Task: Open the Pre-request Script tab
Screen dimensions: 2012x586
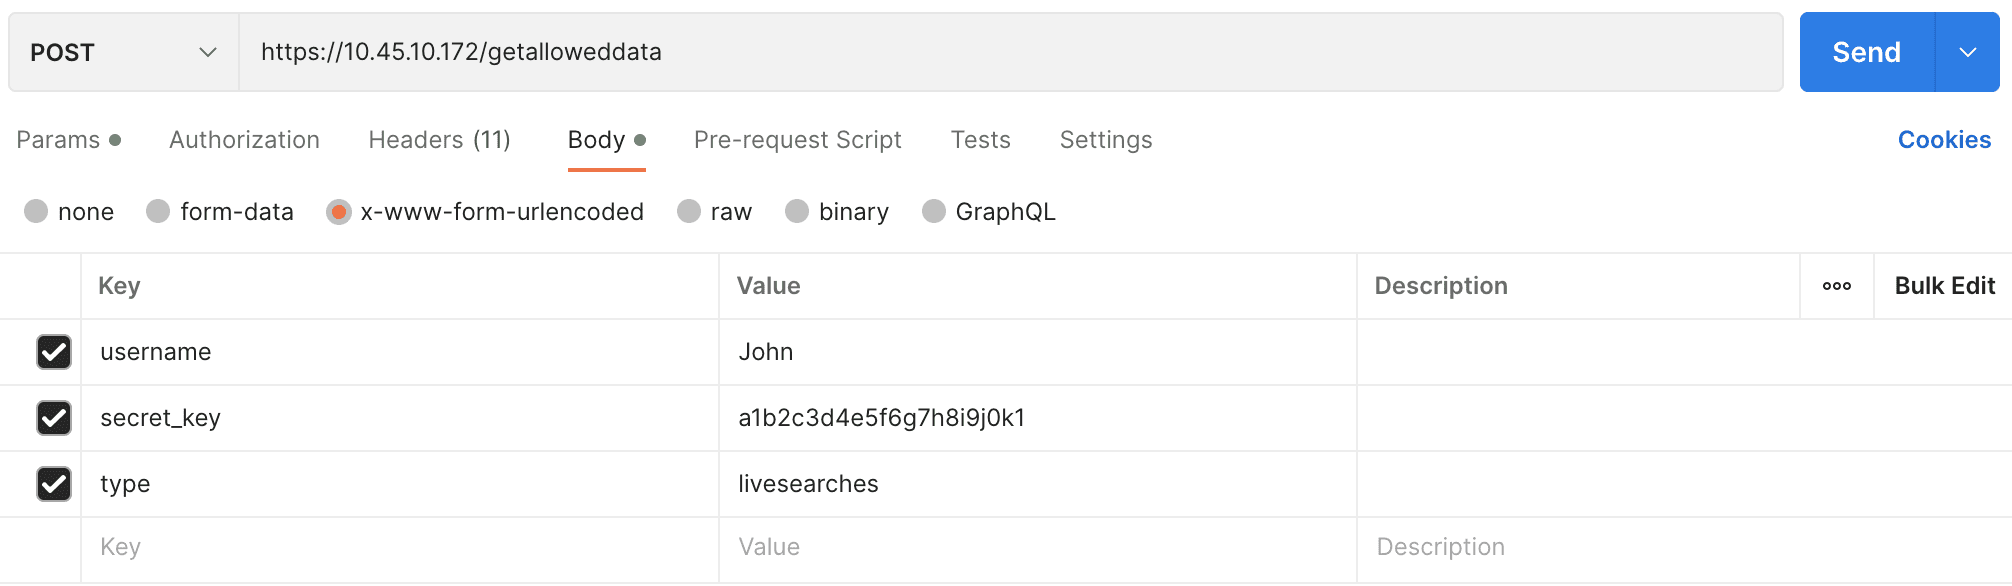Action: [797, 140]
